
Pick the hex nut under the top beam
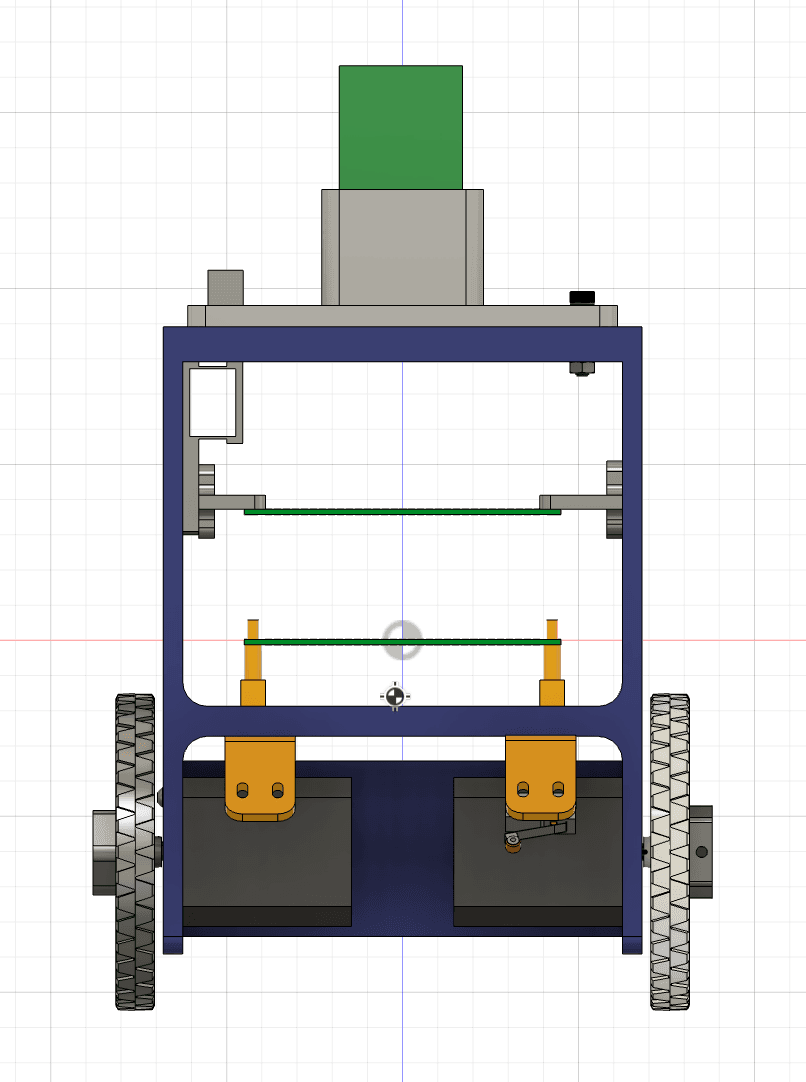pyautogui.click(x=582, y=368)
